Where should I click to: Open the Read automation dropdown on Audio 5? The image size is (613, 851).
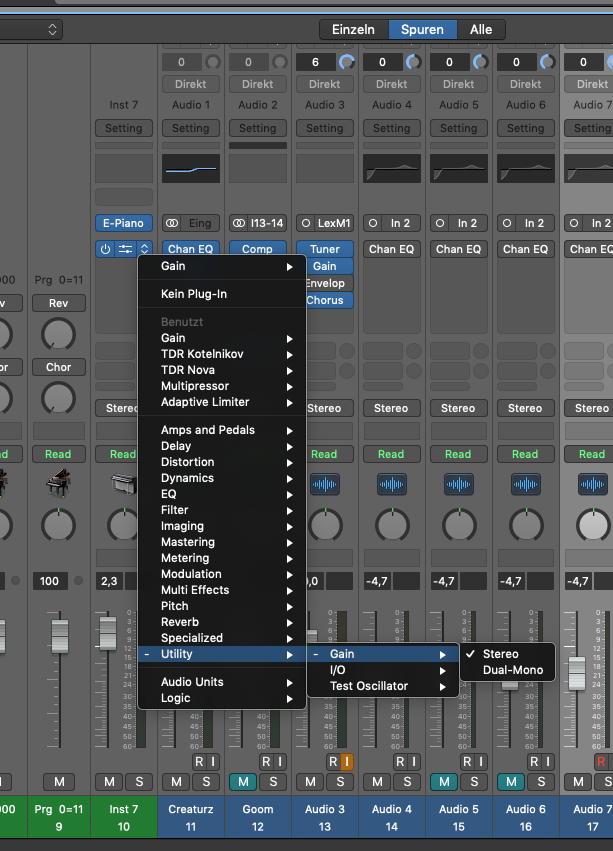(459, 454)
